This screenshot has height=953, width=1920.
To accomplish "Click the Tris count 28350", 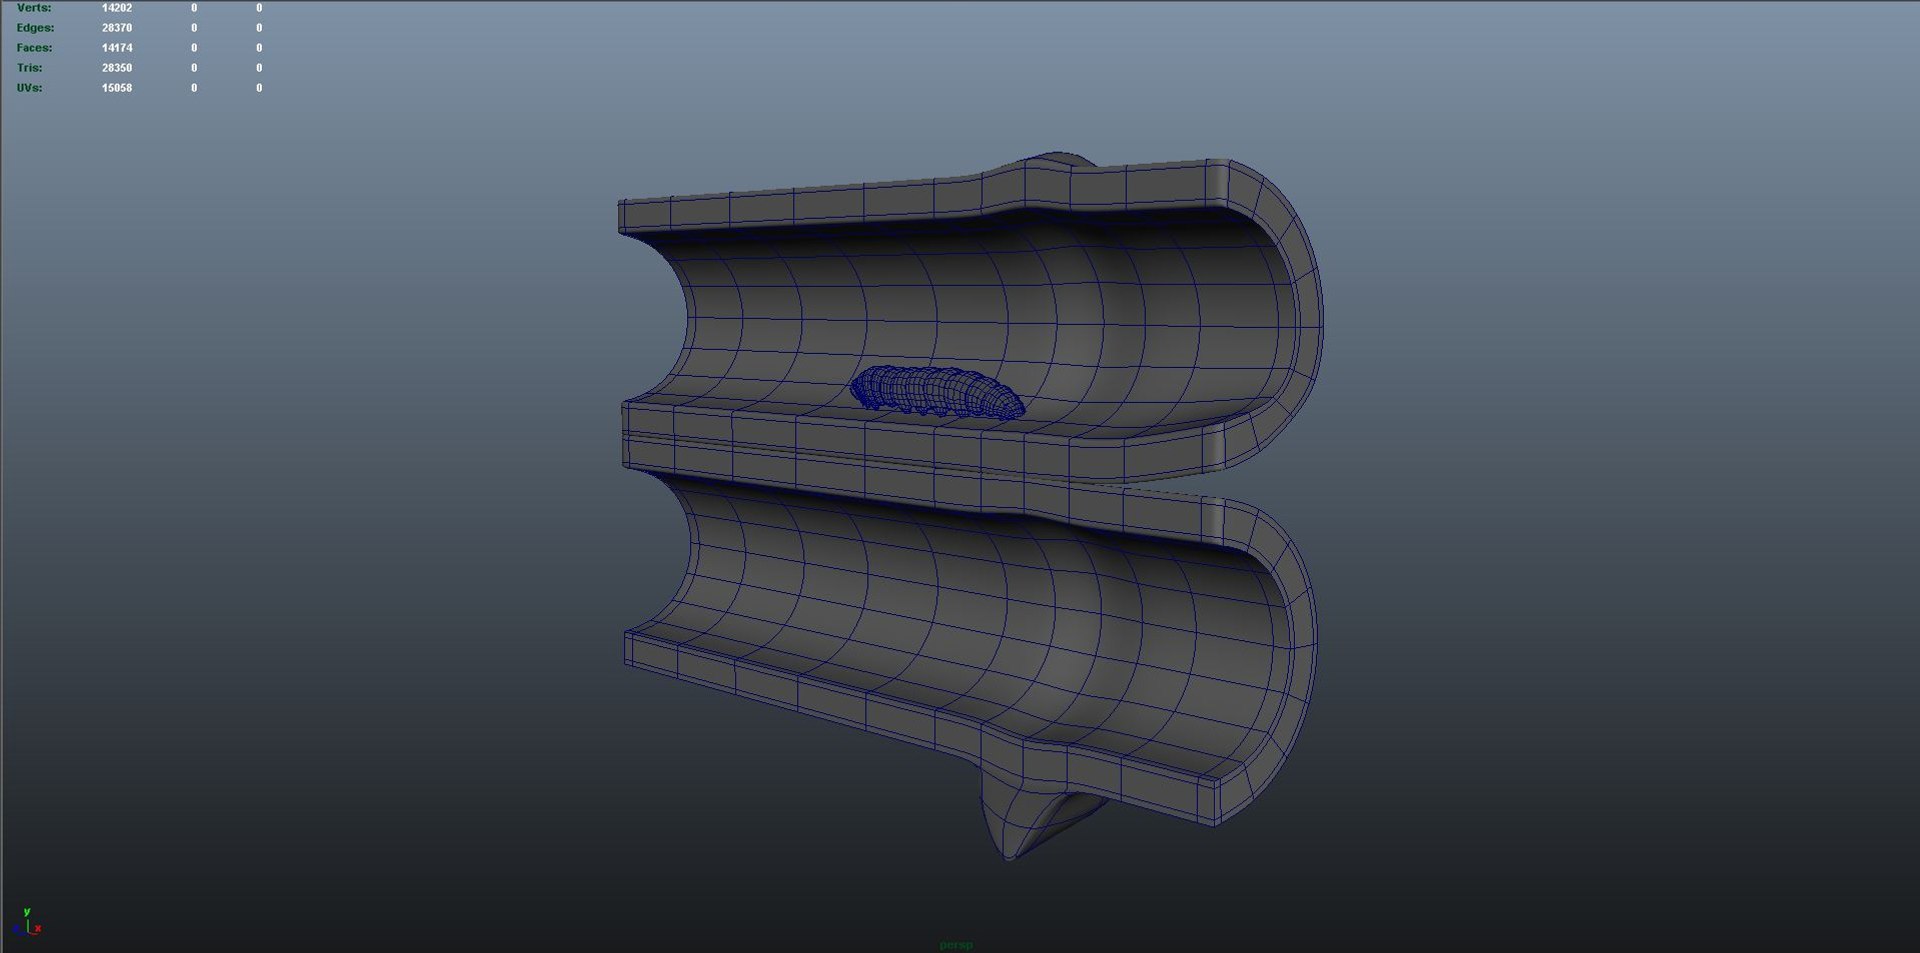I will [x=117, y=68].
